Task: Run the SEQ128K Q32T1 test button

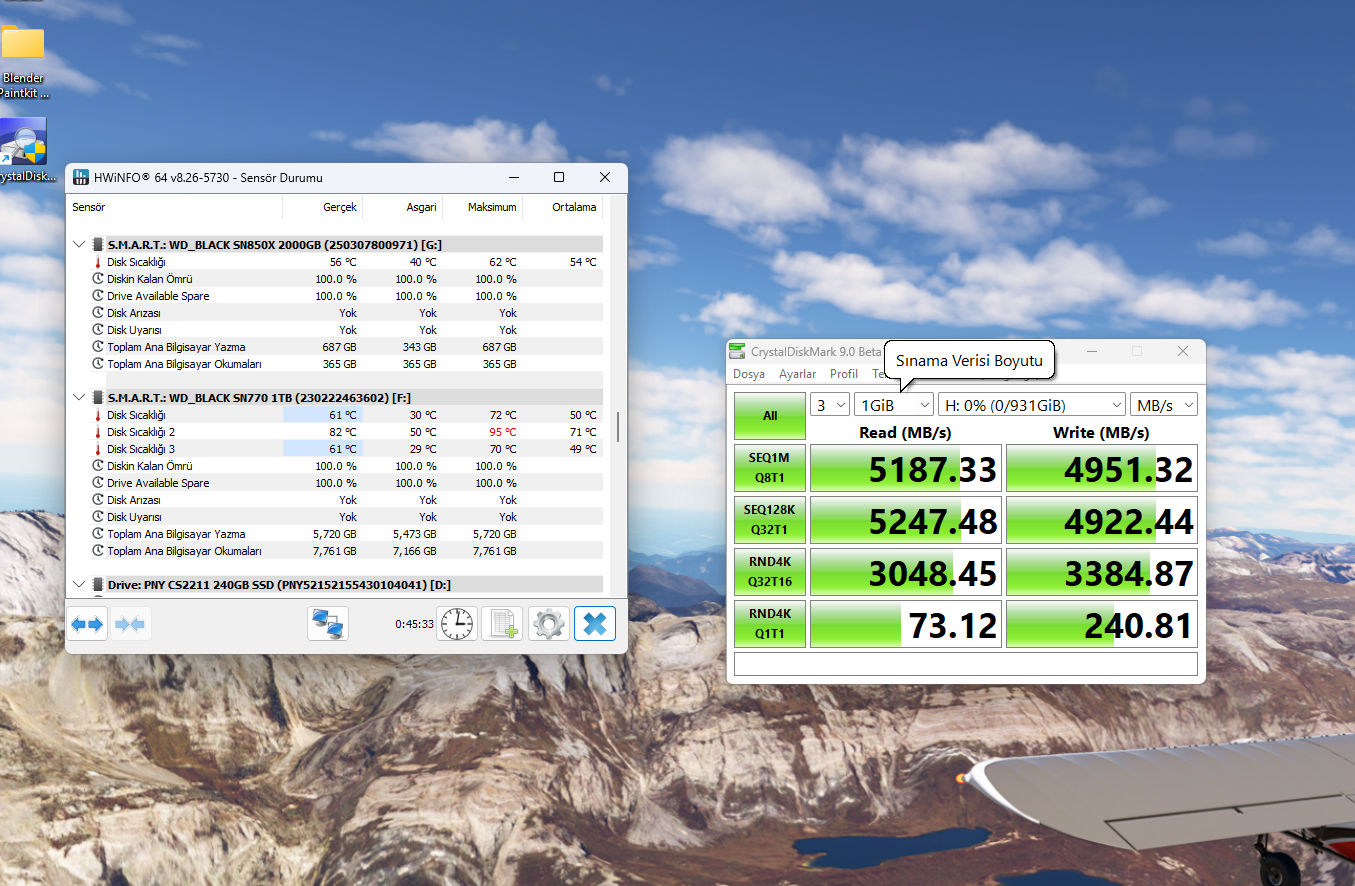Action: coord(770,520)
